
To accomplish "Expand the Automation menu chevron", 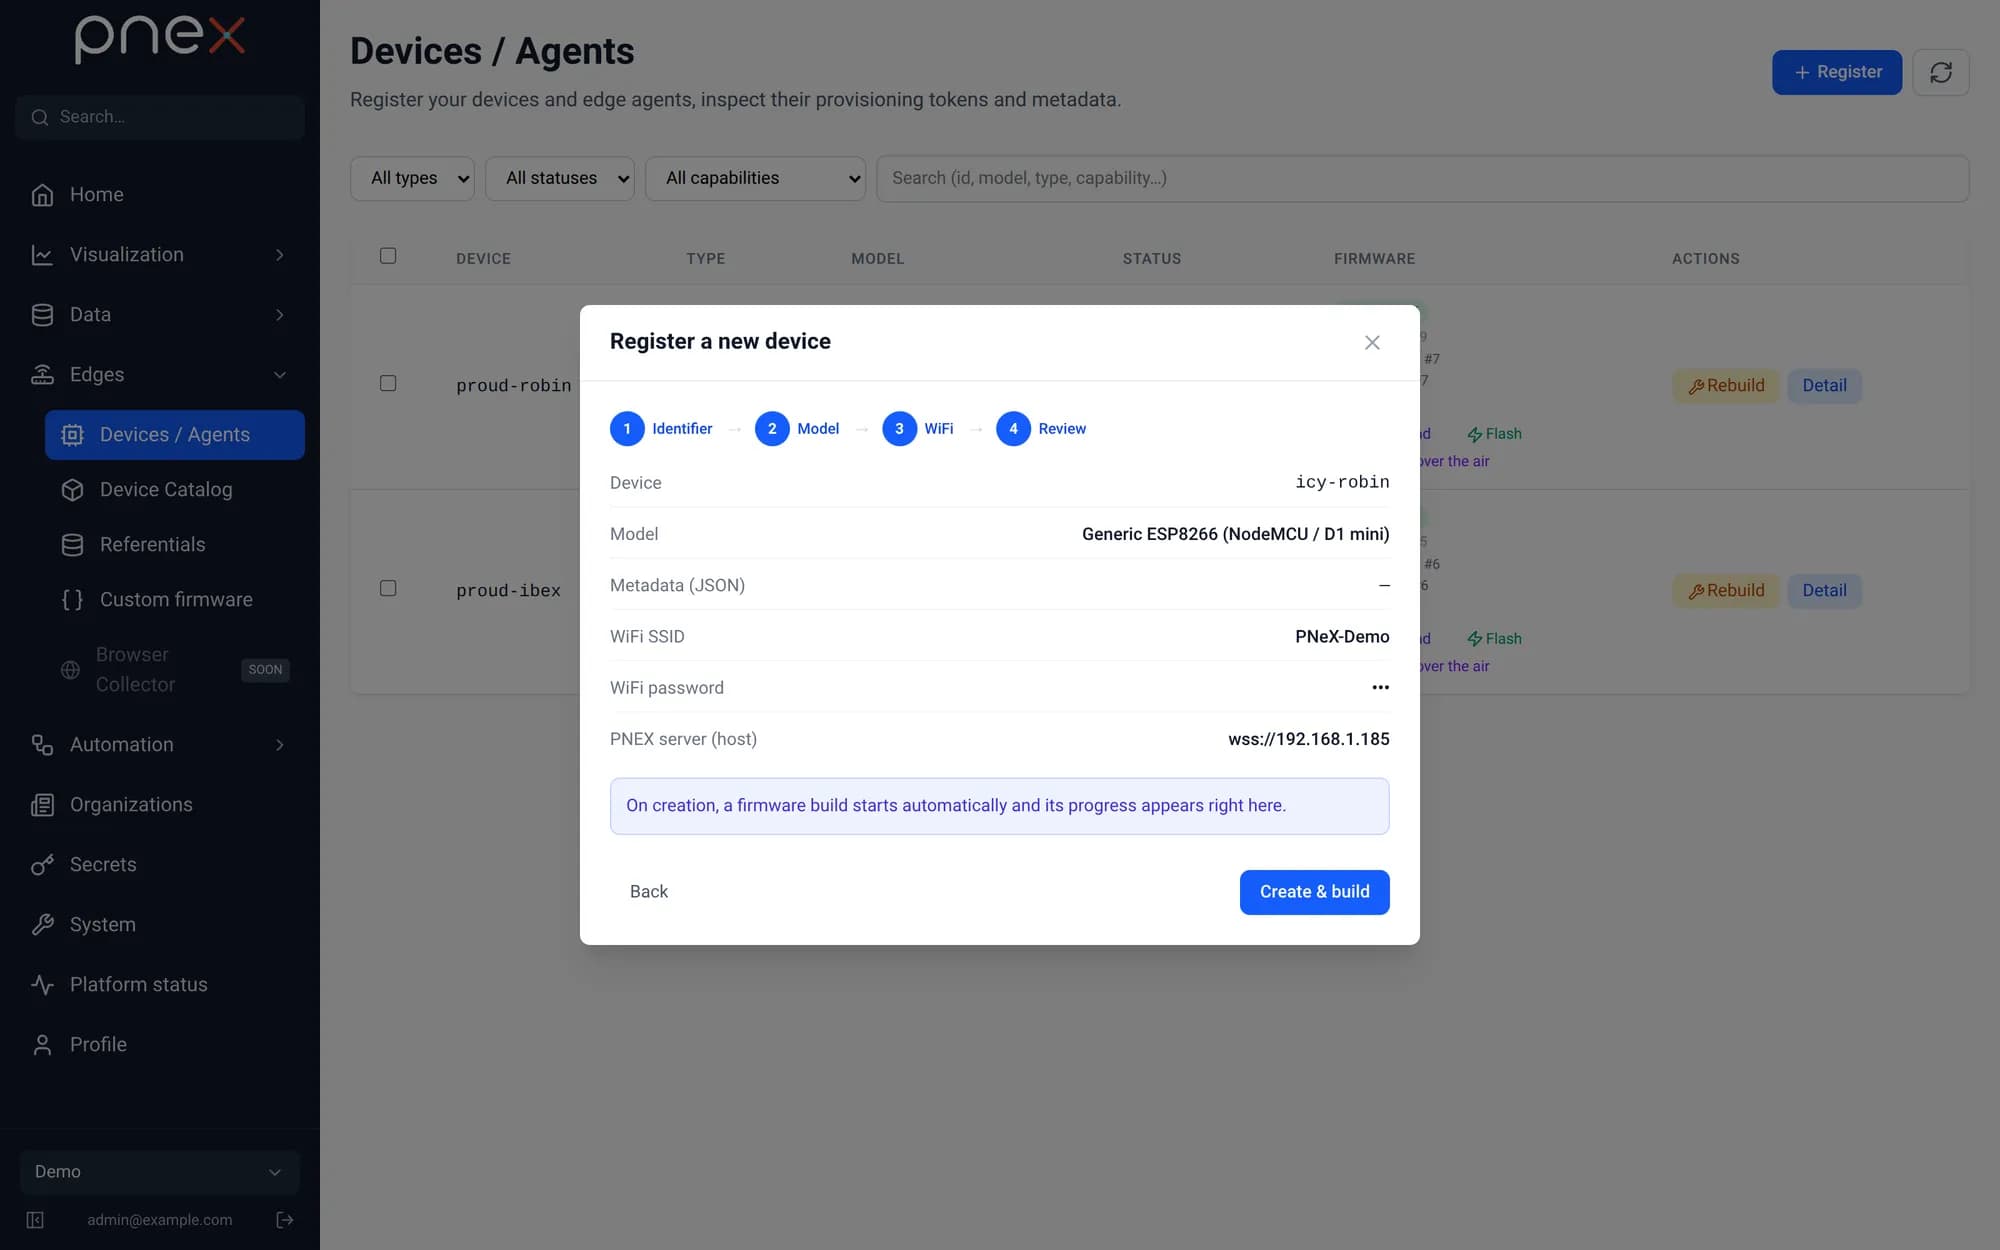I will pyautogui.click(x=280, y=745).
